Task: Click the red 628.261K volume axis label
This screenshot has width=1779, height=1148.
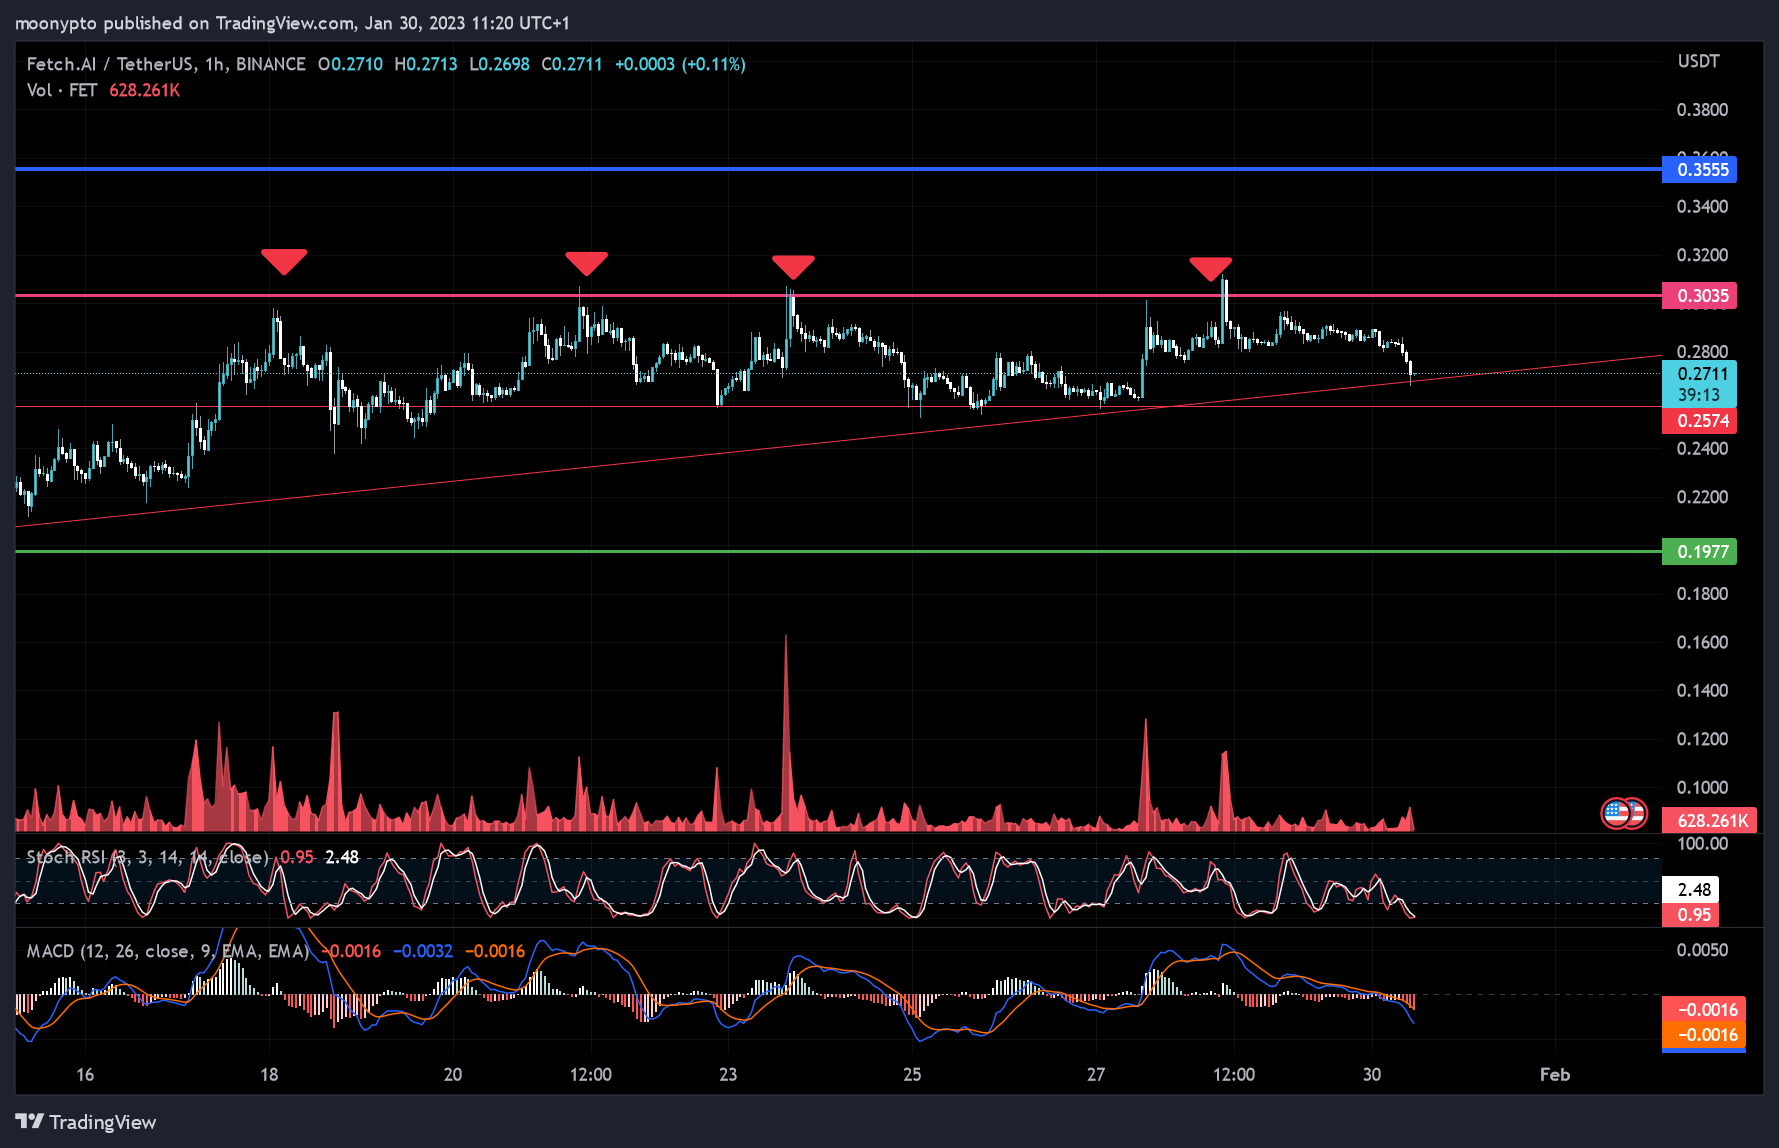Action: [x=1709, y=820]
